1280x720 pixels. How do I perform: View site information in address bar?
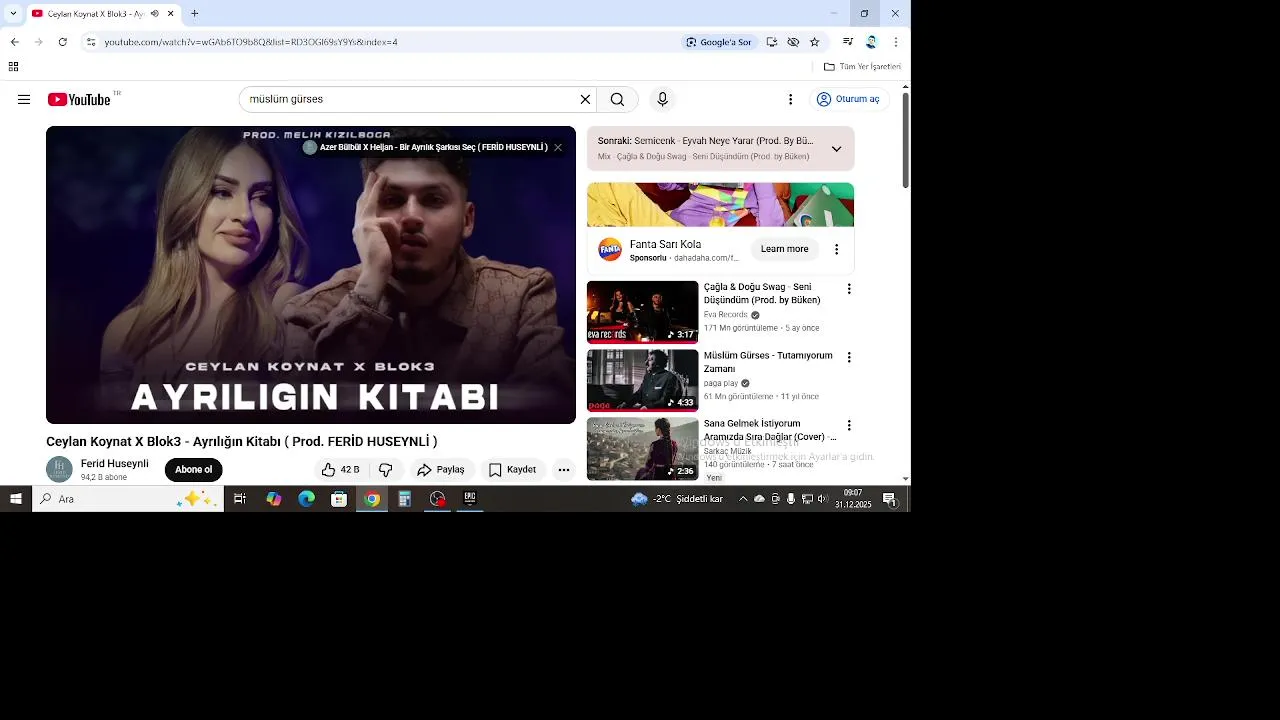pos(91,42)
